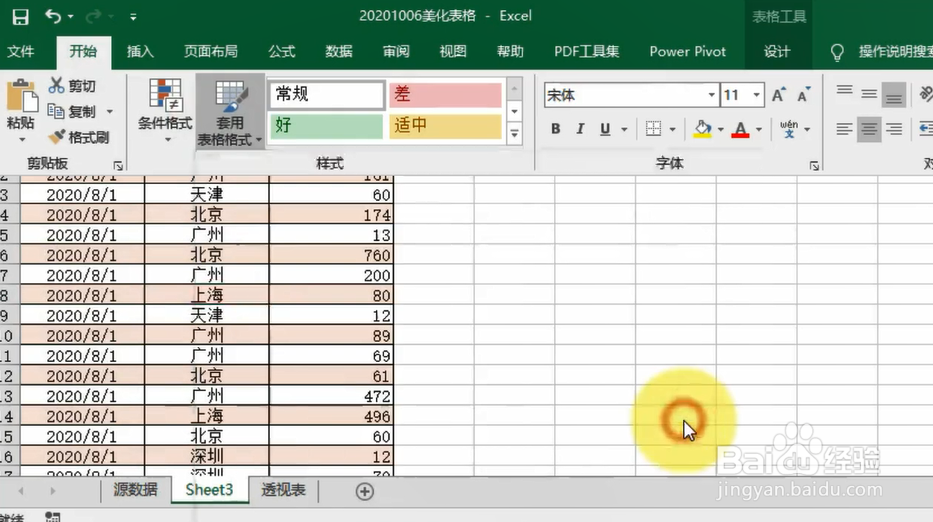Set middle vertical alignment
Viewport: 933px width, 522px height.
point(869,94)
